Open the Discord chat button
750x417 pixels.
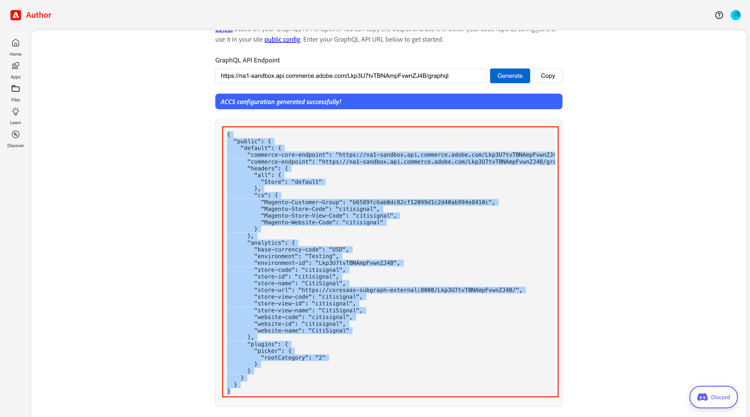point(713,397)
